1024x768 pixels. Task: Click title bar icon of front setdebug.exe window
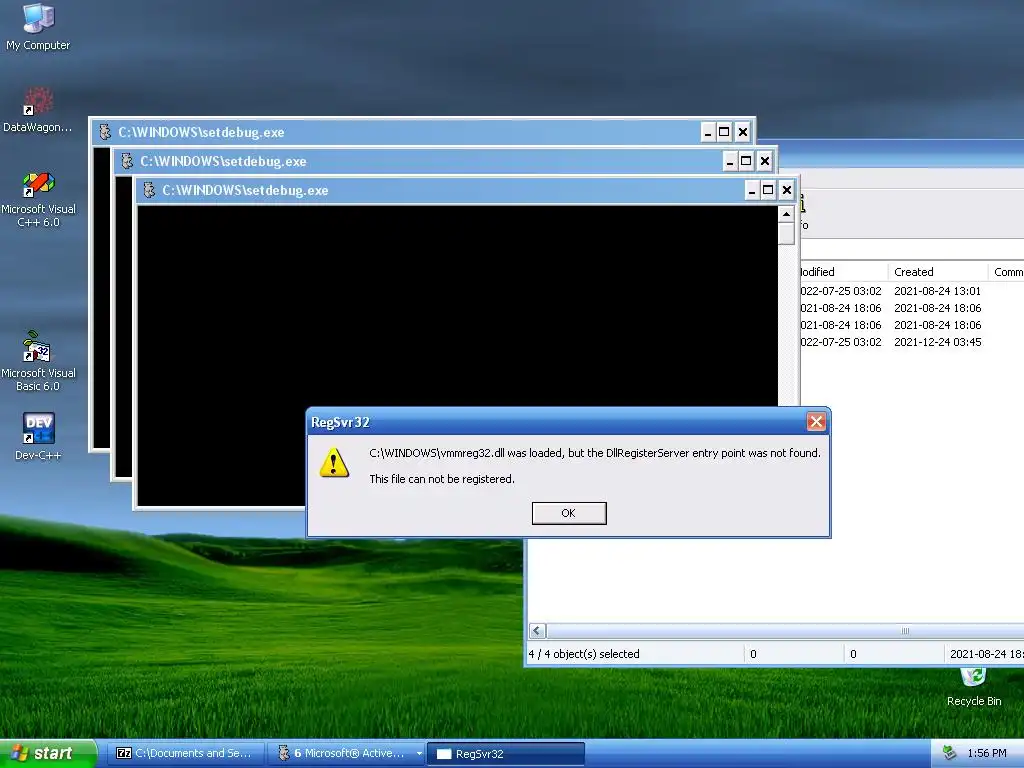pyautogui.click(x=150, y=190)
